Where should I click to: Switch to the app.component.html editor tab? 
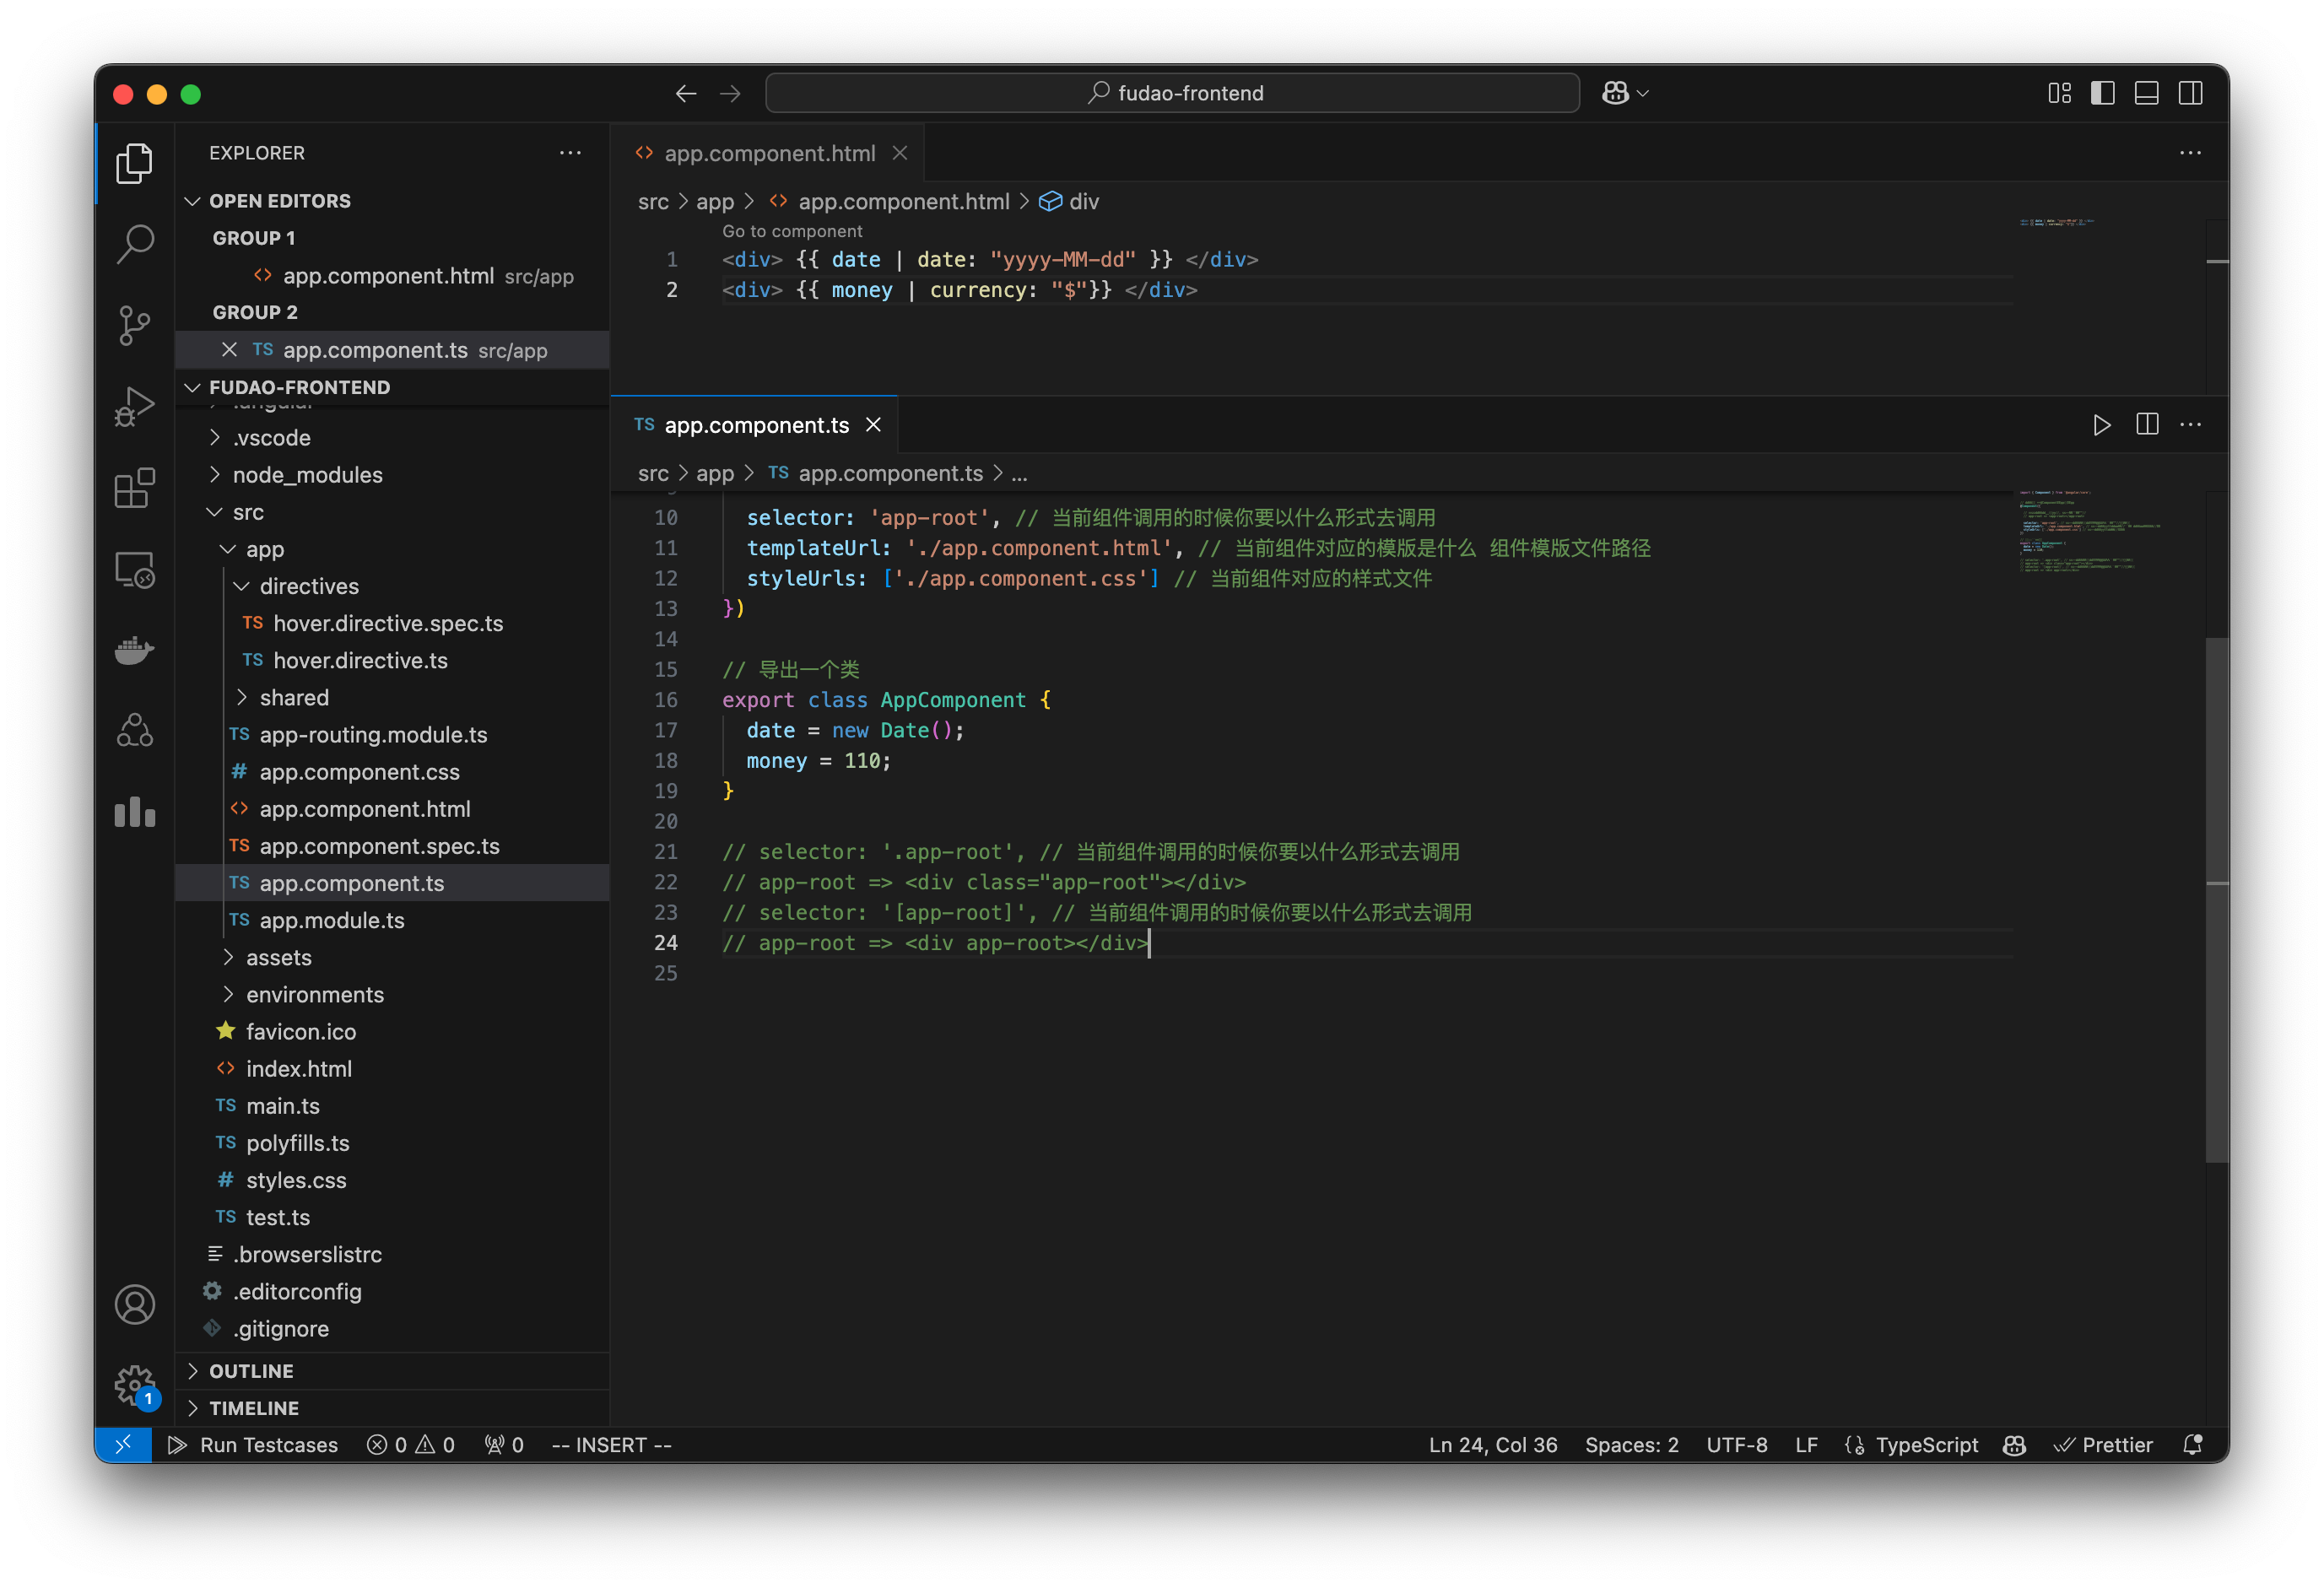768,153
